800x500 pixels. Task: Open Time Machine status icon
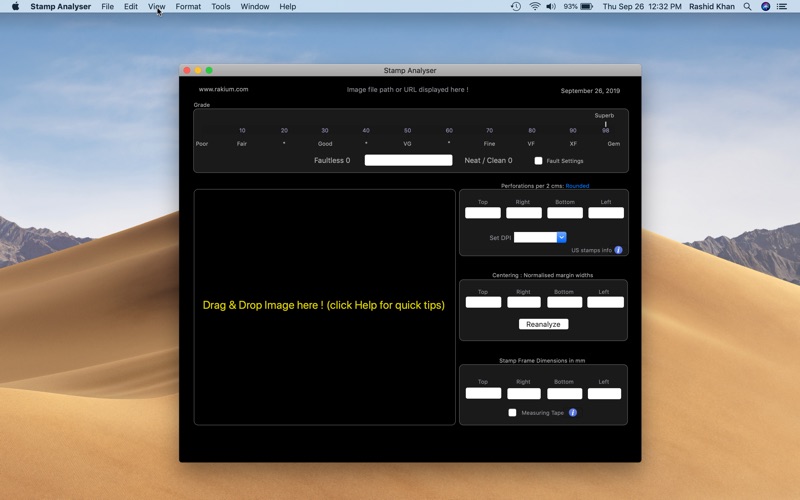[x=516, y=7]
